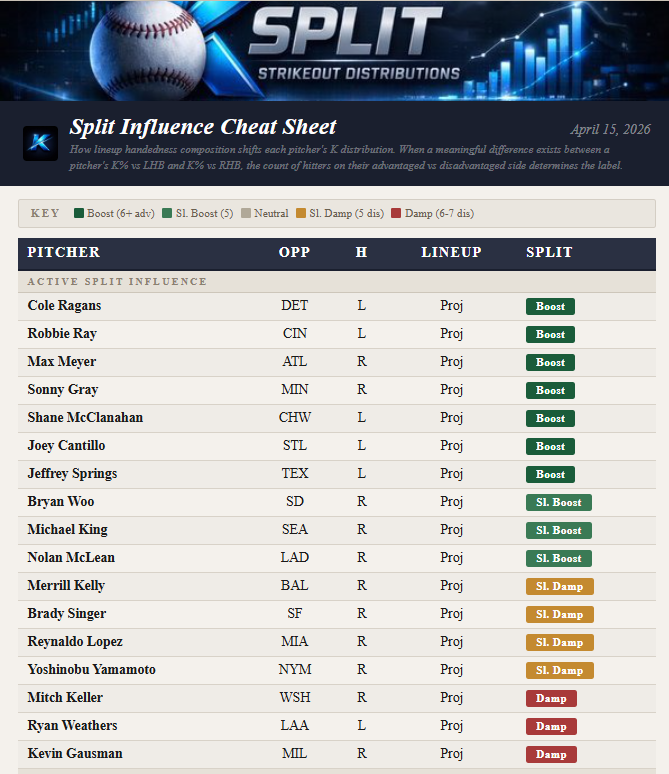Click the ACTIVE SPLIT INFLUENCE section label

click(x=117, y=281)
